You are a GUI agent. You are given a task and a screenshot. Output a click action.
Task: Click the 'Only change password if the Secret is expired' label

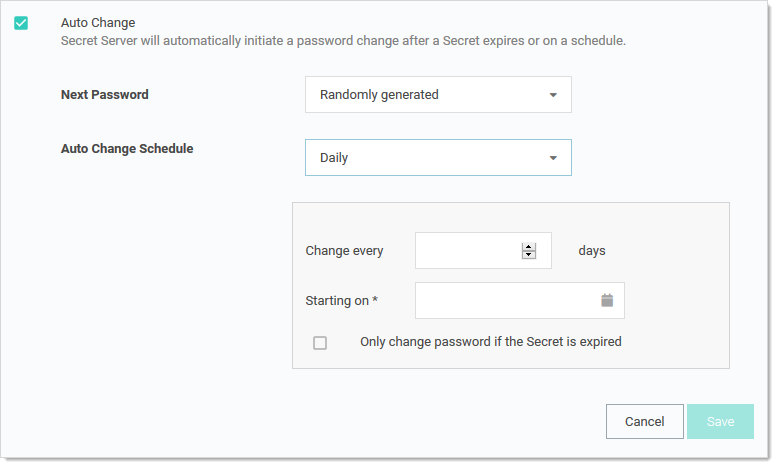click(x=490, y=342)
